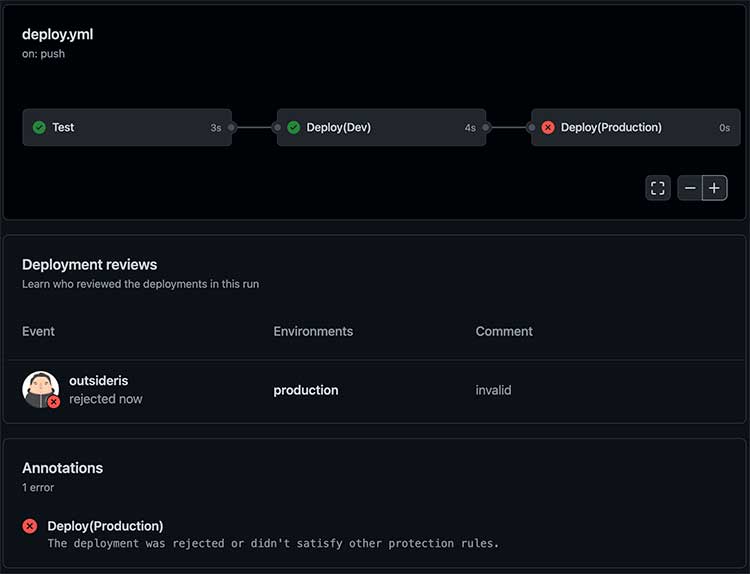Image resolution: width=750 pixels, height=574 pixels.
Task: Click the rejected badge on outsideris avatar
Action: click(x=54, y=402)
